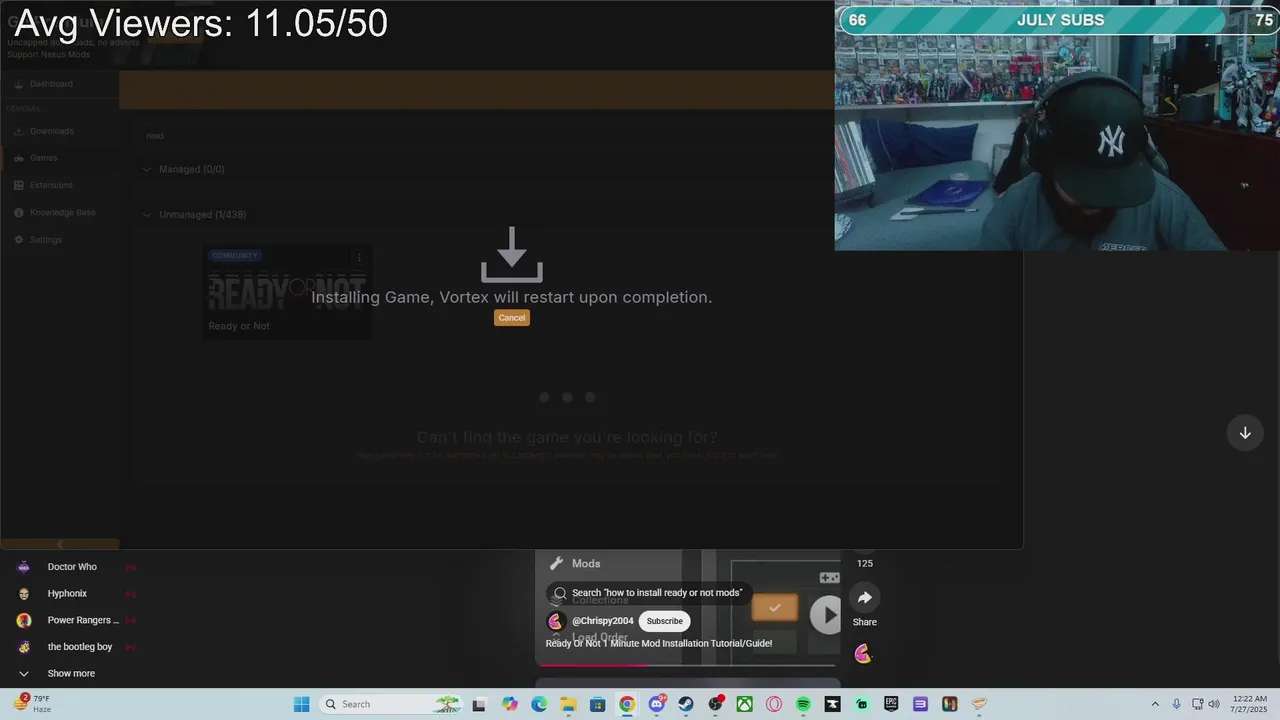The width and height of the screenshot is (1280, 720).
Task: Open Hyphonix subscription channel
Action: [x=67, y=593]
